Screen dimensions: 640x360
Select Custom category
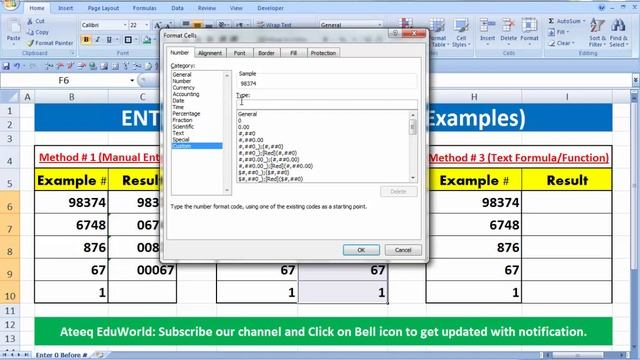[197, 146]
